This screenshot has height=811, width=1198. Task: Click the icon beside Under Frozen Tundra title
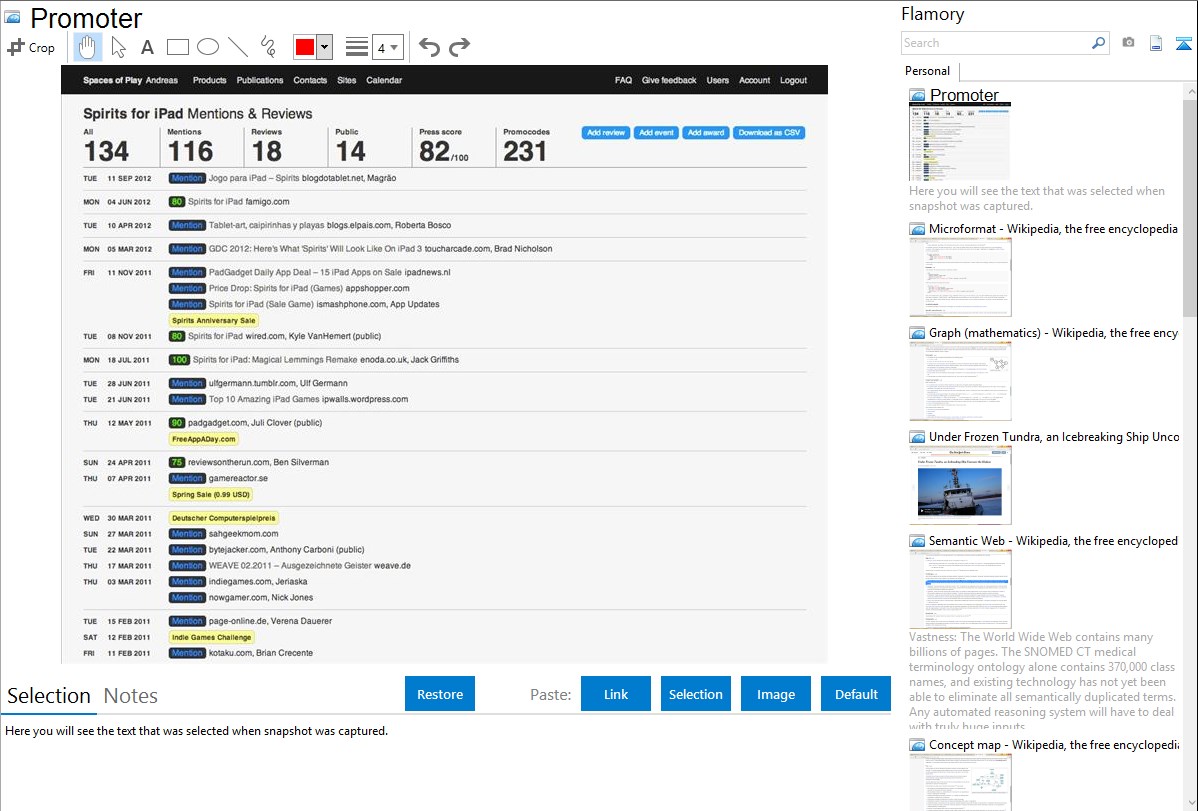(917, 437)
